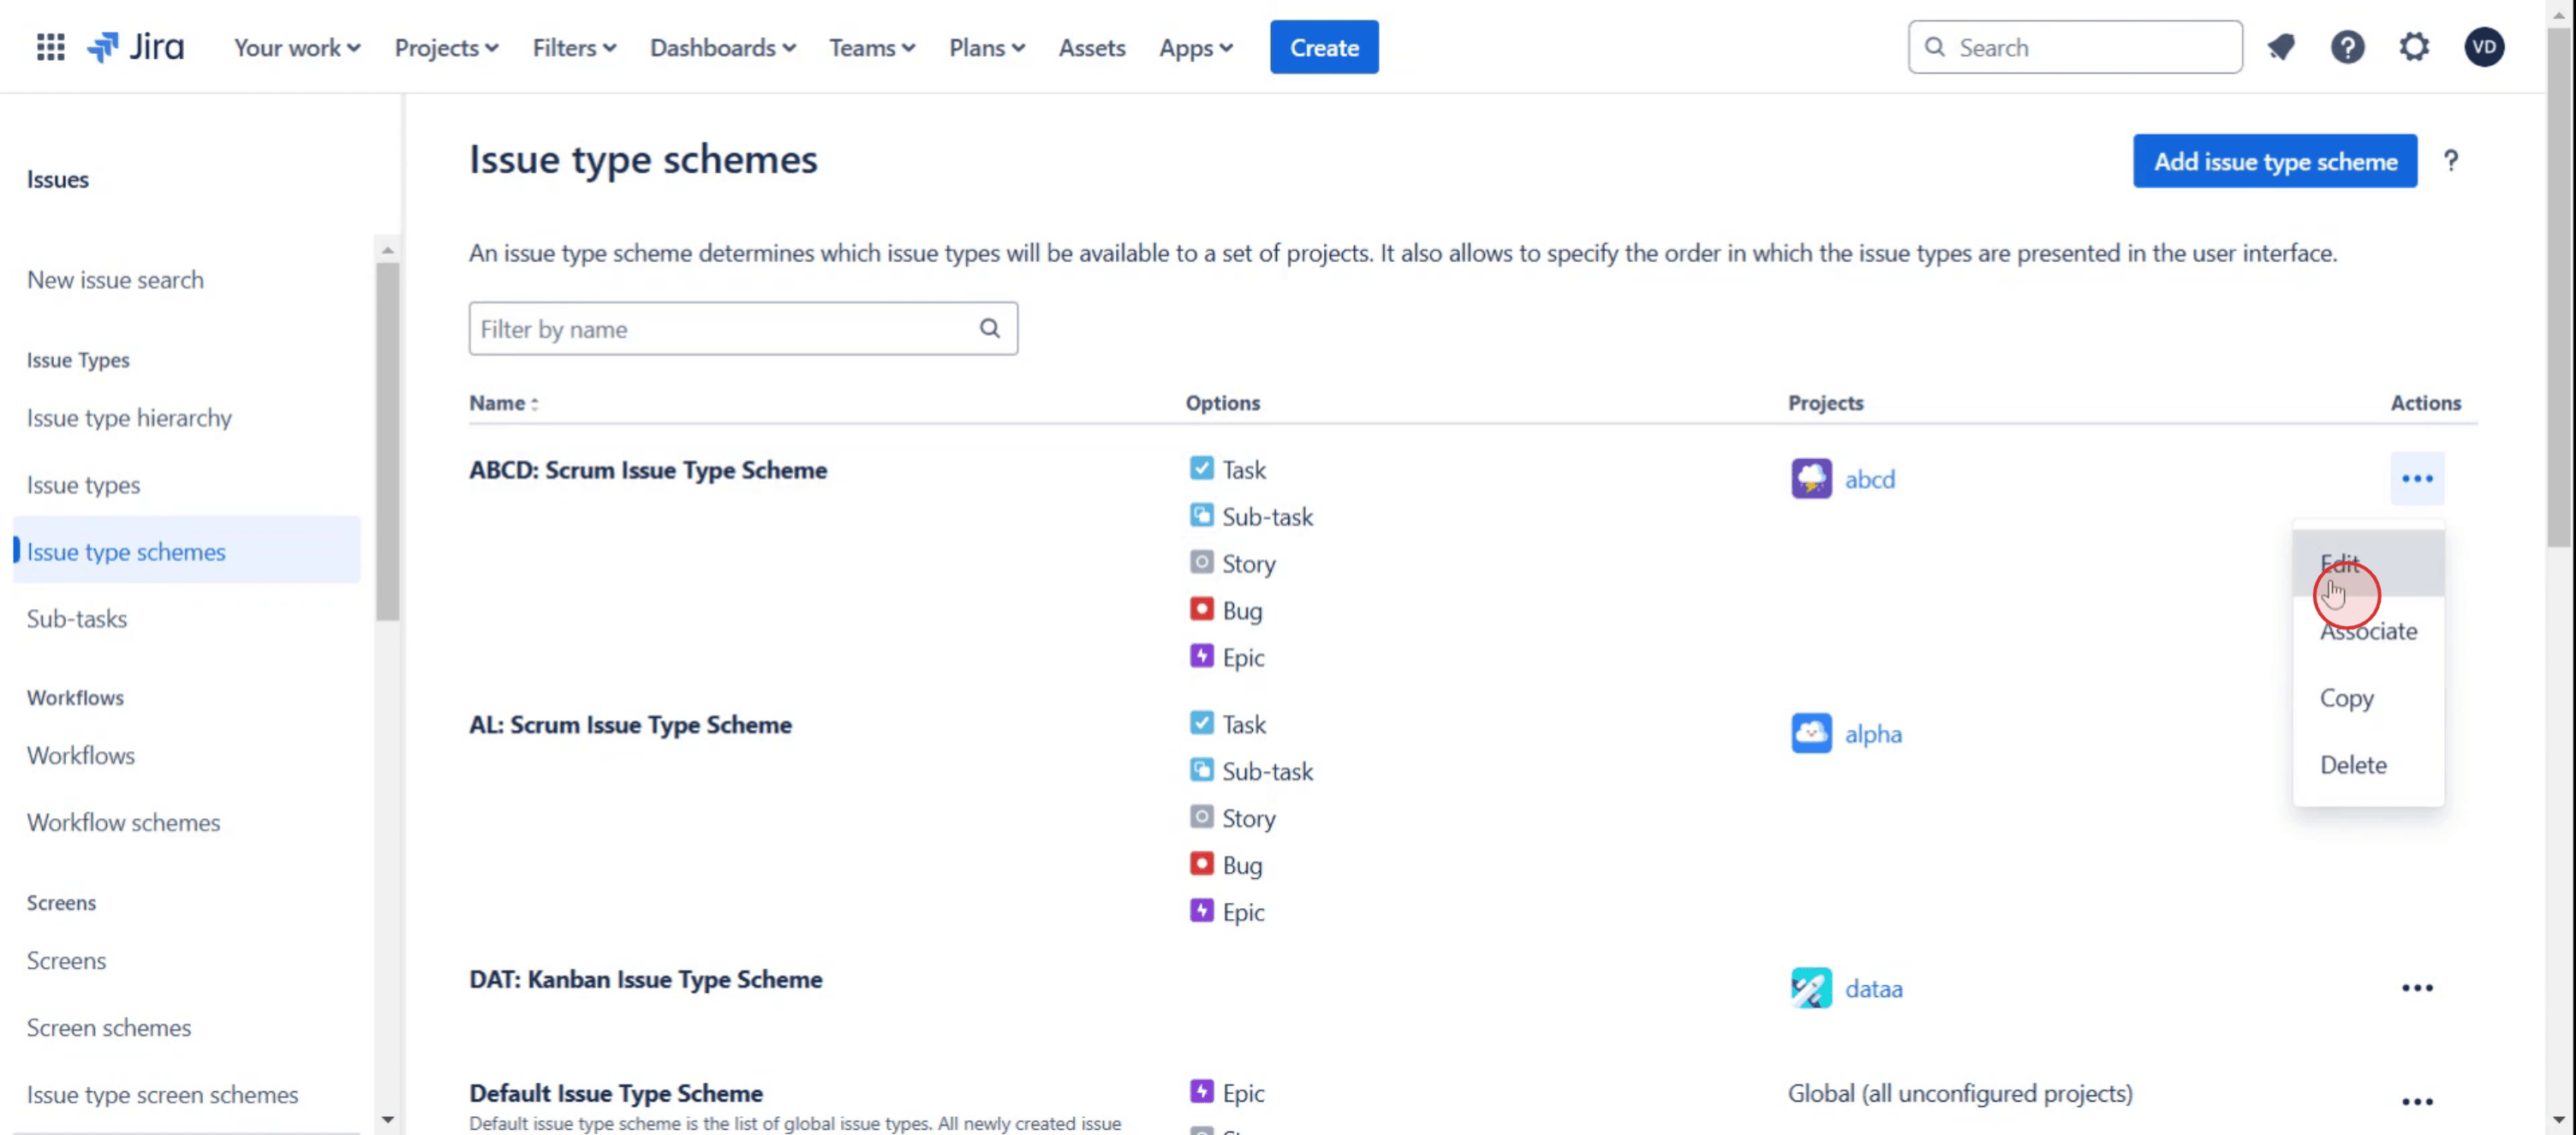Viewport: 2576px width, 1135px height.
Task: Open the app switcher grid icon
Action: tap(50, 47)
